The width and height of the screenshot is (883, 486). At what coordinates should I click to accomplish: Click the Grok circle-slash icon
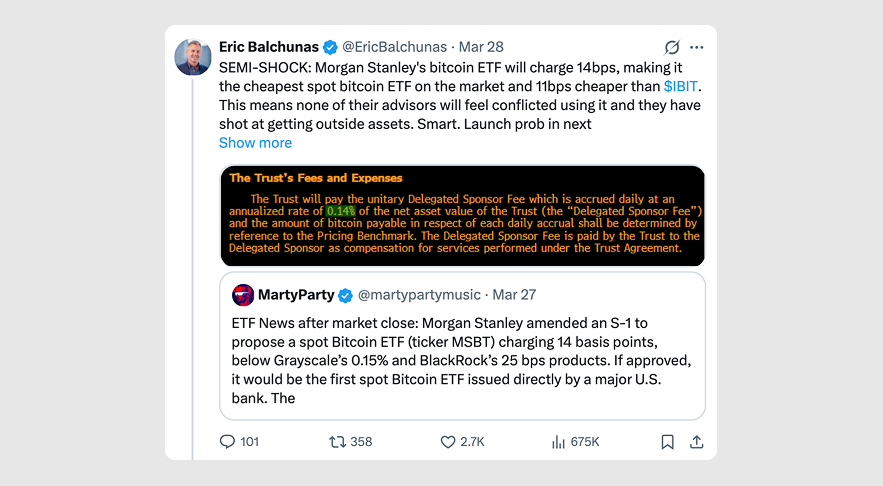[x=672, y=48]
